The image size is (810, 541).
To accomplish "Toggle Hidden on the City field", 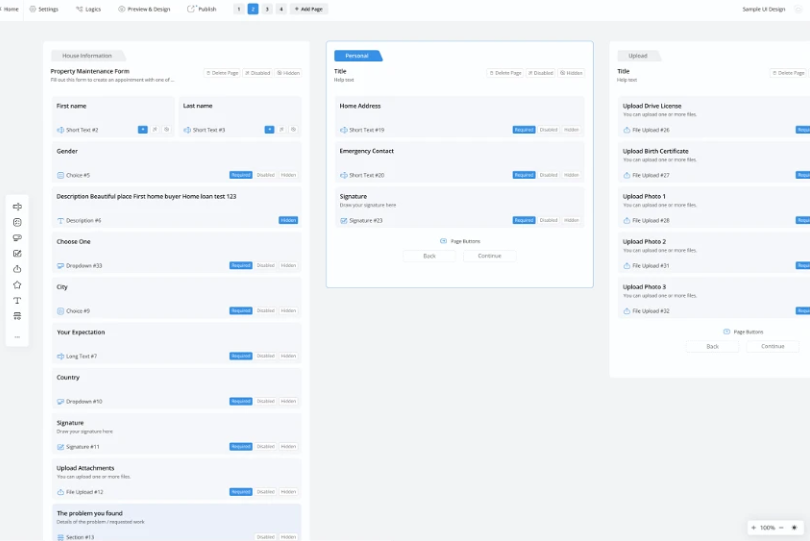I will pyautogui.click(x=288, y=311).
